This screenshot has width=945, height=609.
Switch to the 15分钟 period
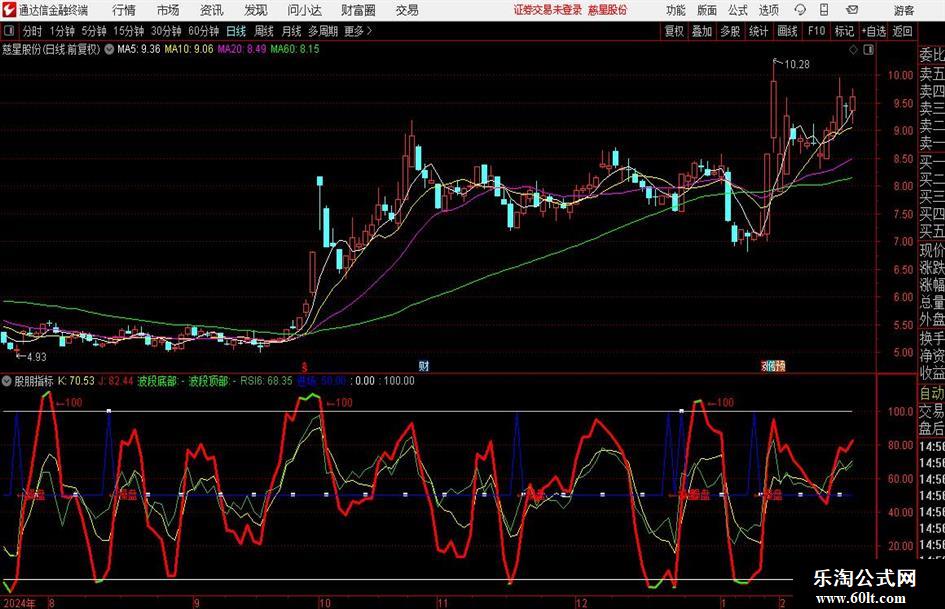pos(129,31)
